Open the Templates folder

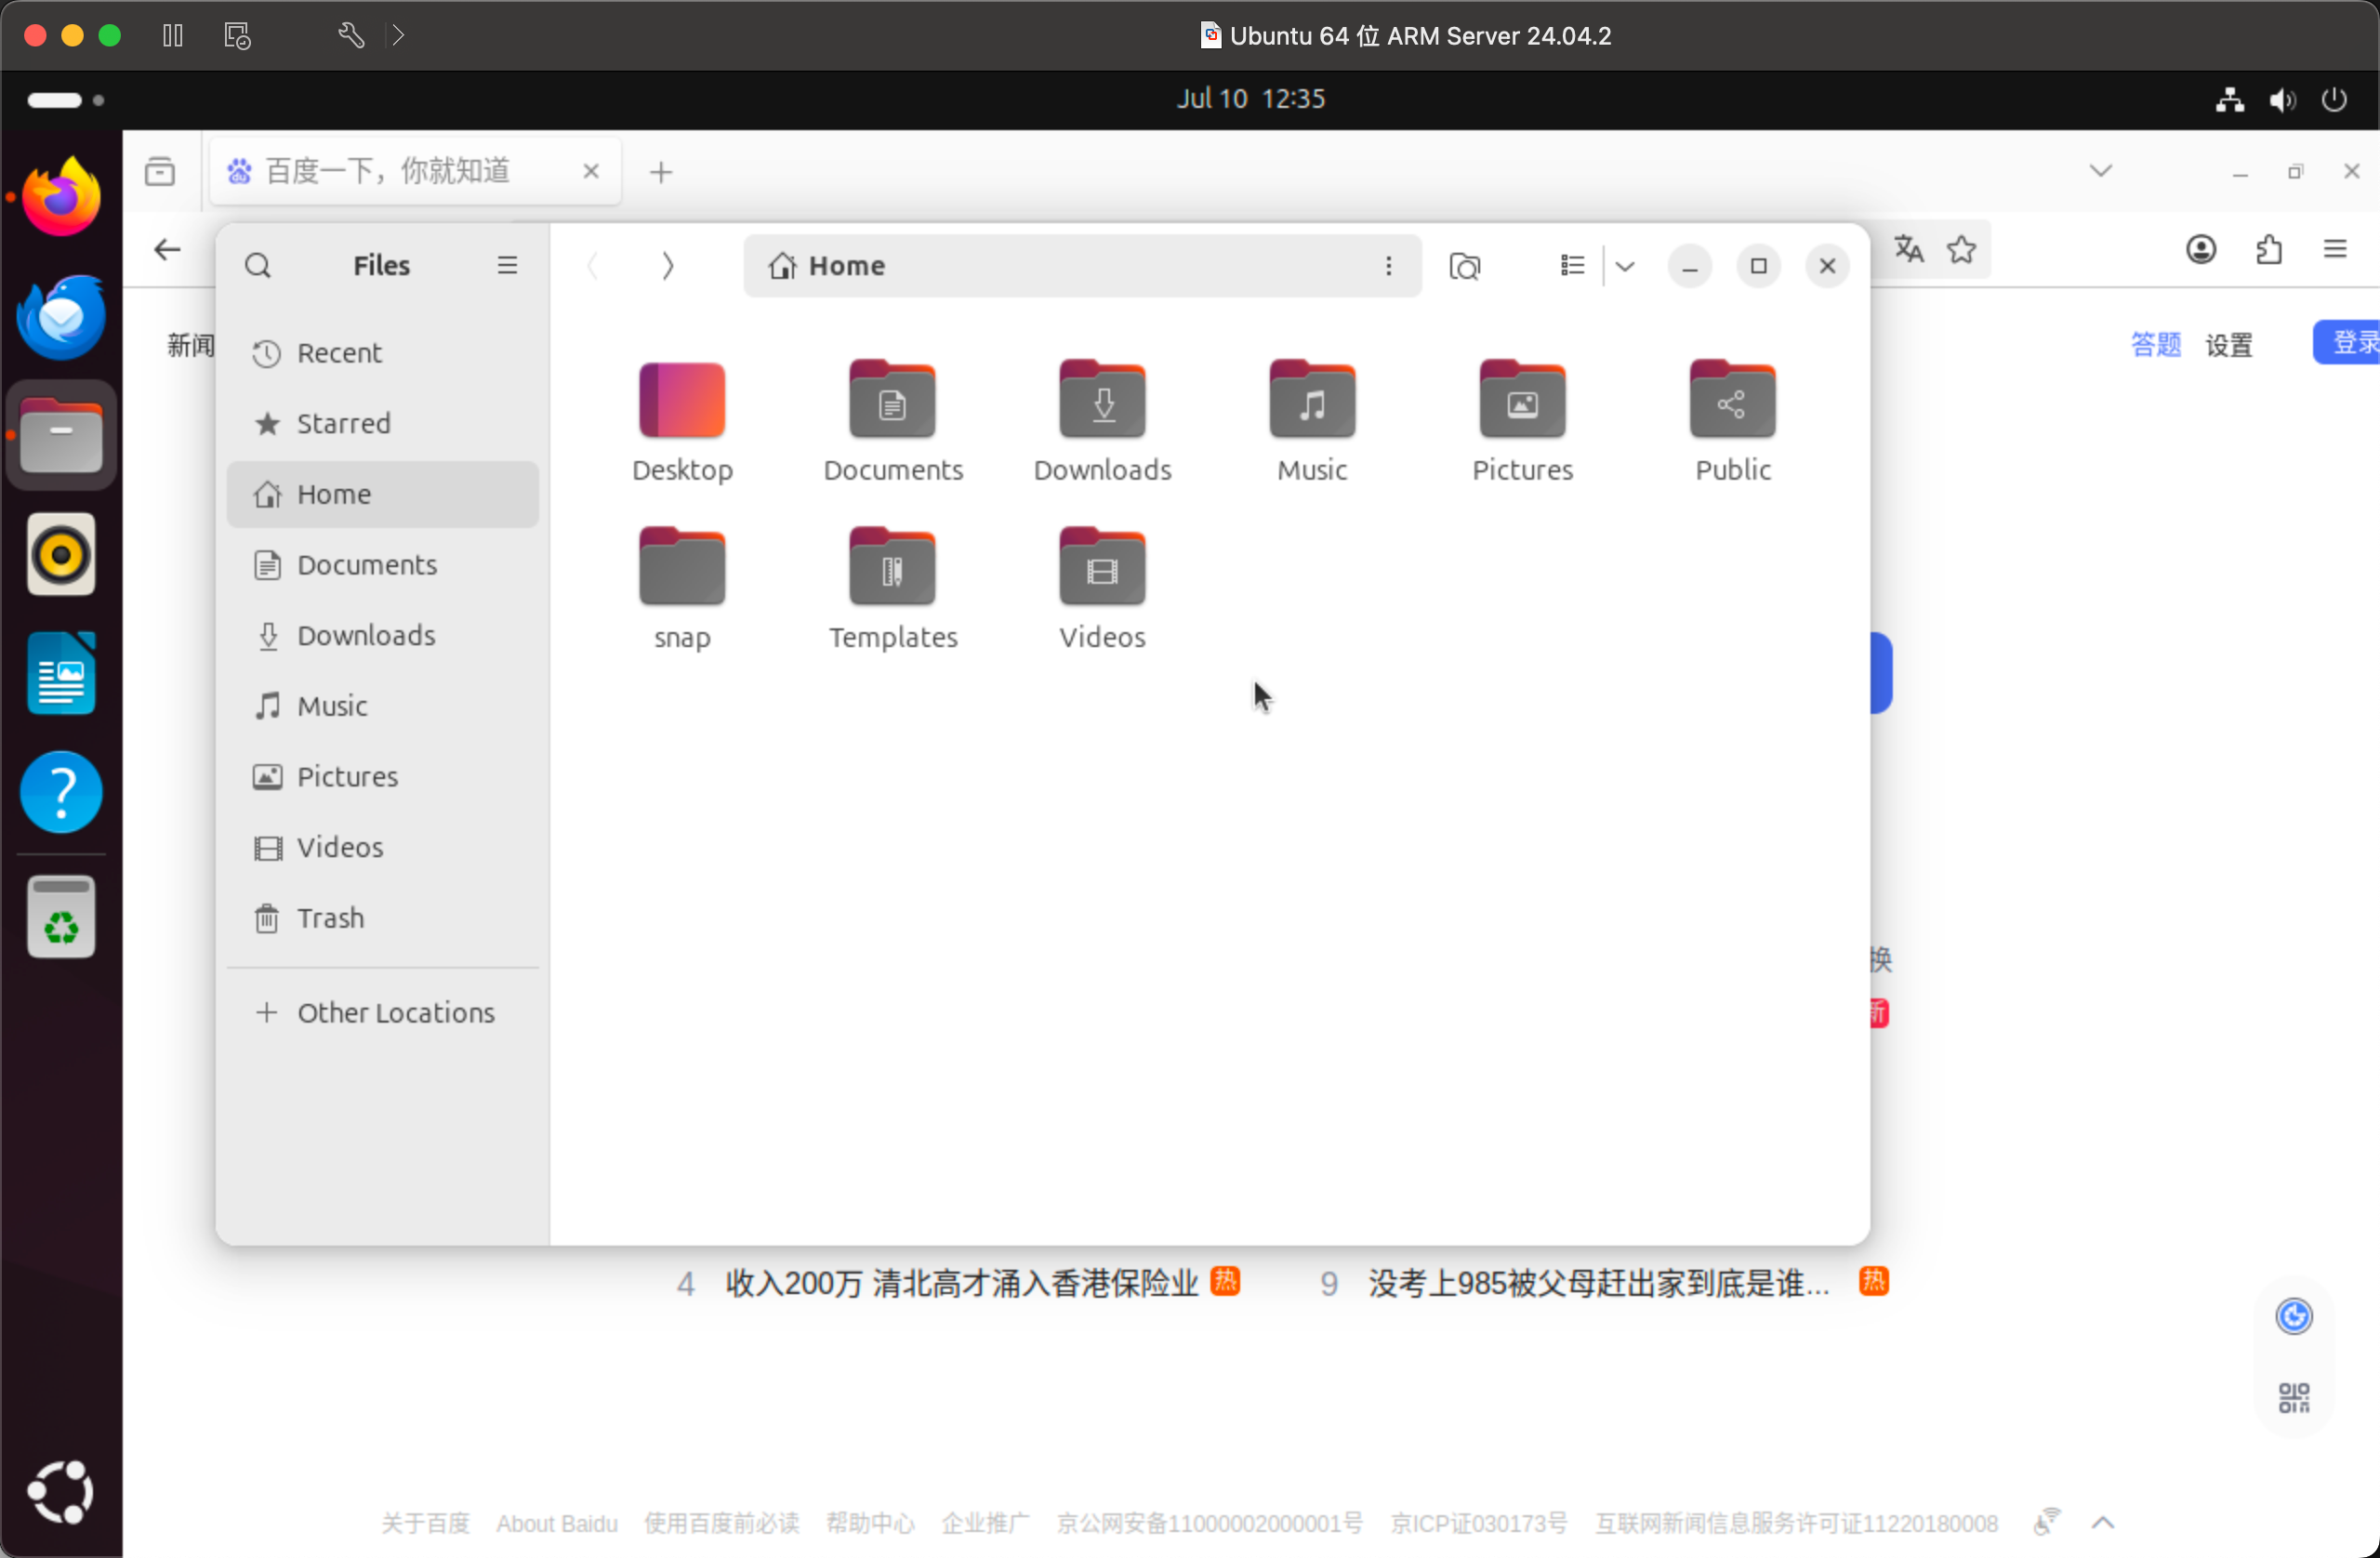point(892,589)
